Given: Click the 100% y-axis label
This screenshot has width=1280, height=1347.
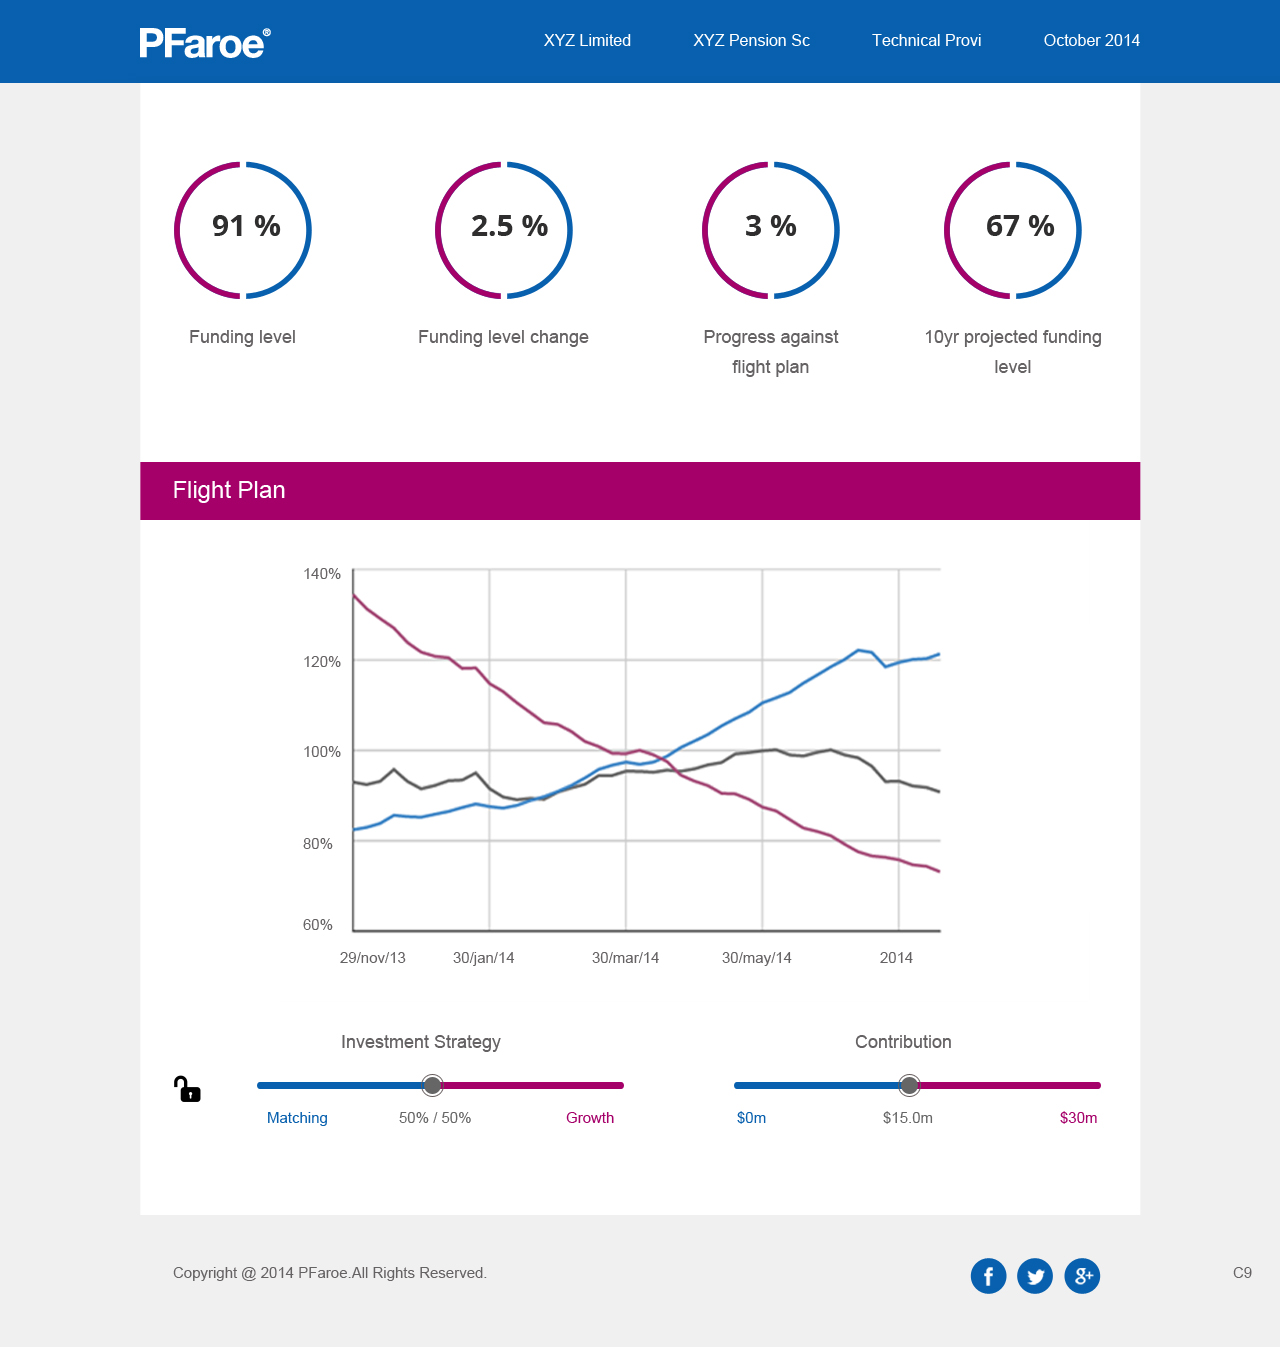Looking at the screenshot, I should (322, 752).
